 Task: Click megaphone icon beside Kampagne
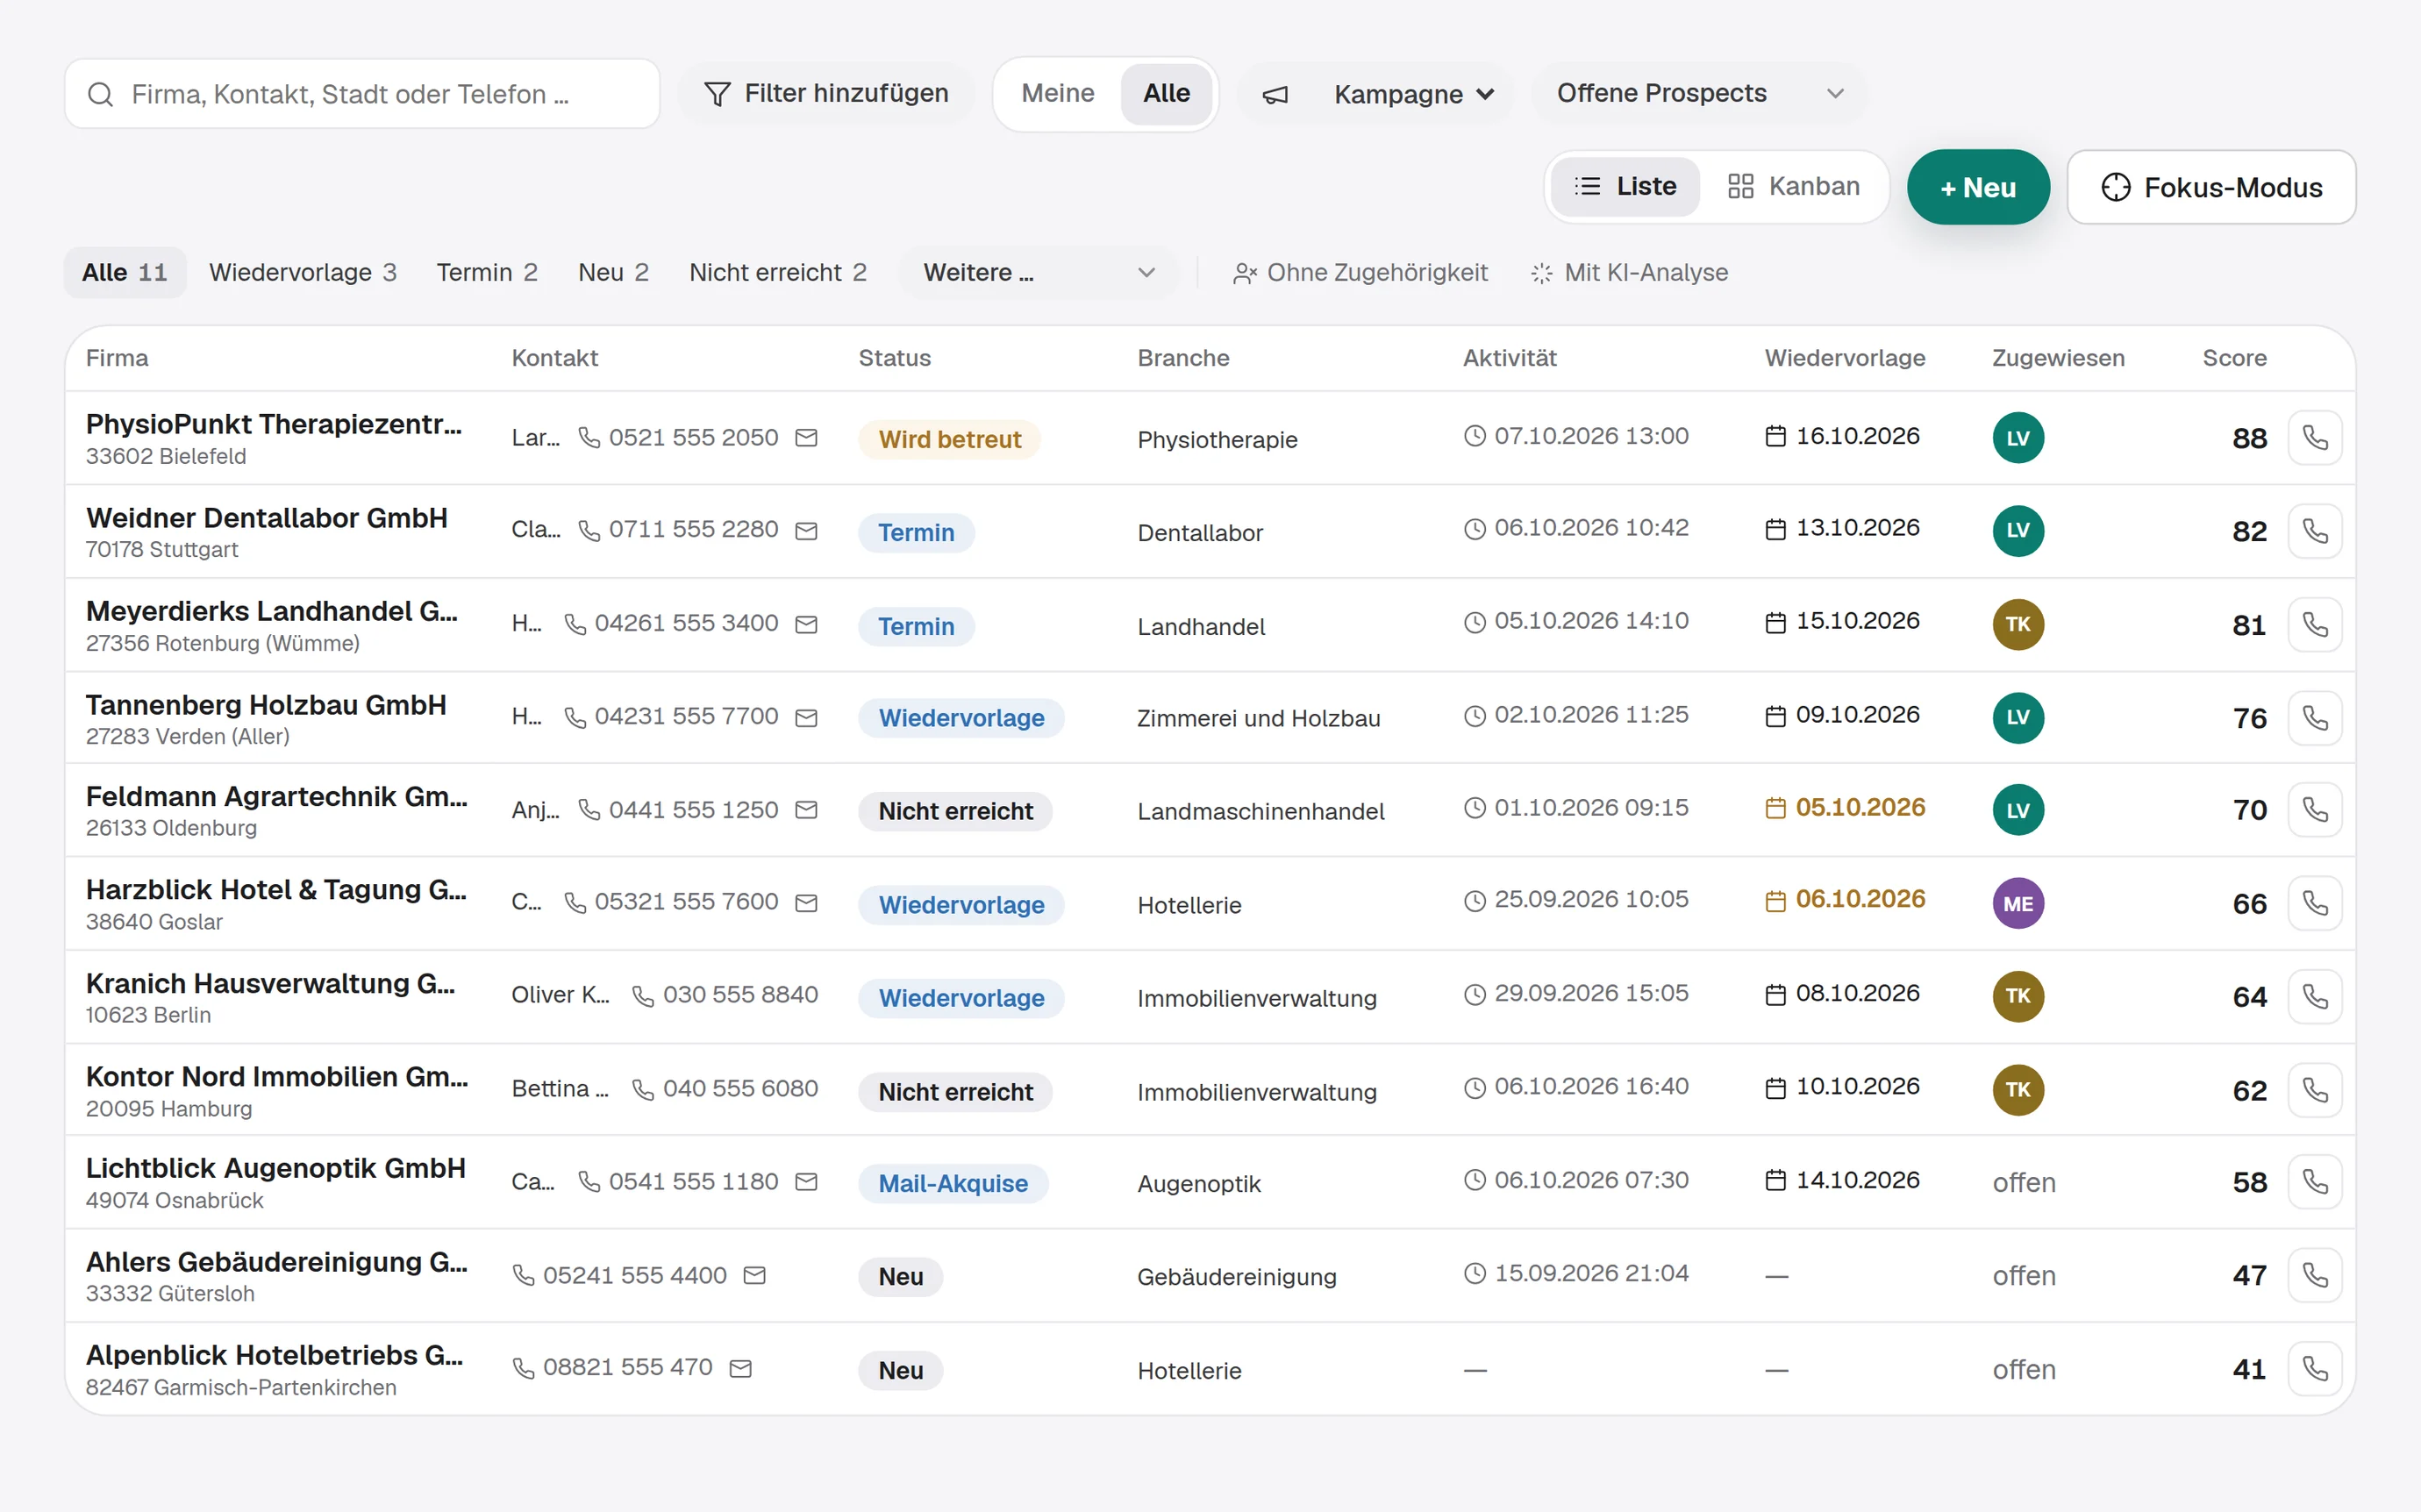tap(1275, 95)
